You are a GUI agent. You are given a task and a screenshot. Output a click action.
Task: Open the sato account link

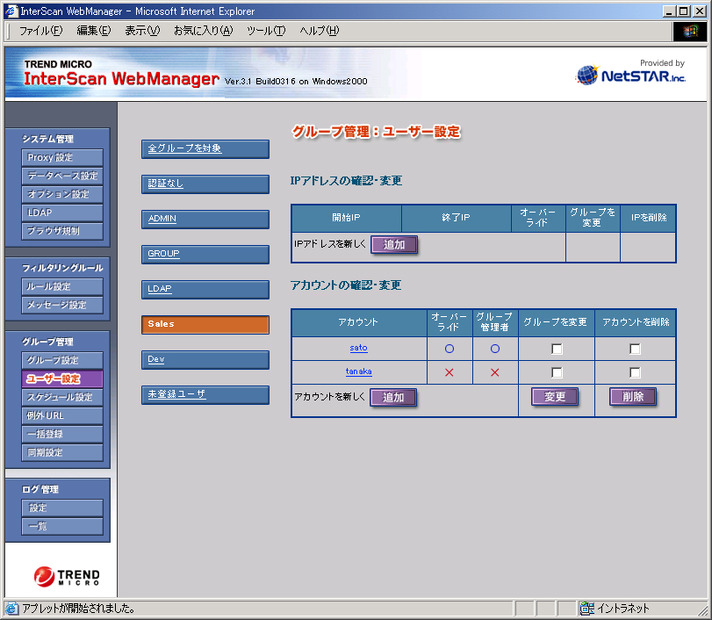click(x=359, y=348)
